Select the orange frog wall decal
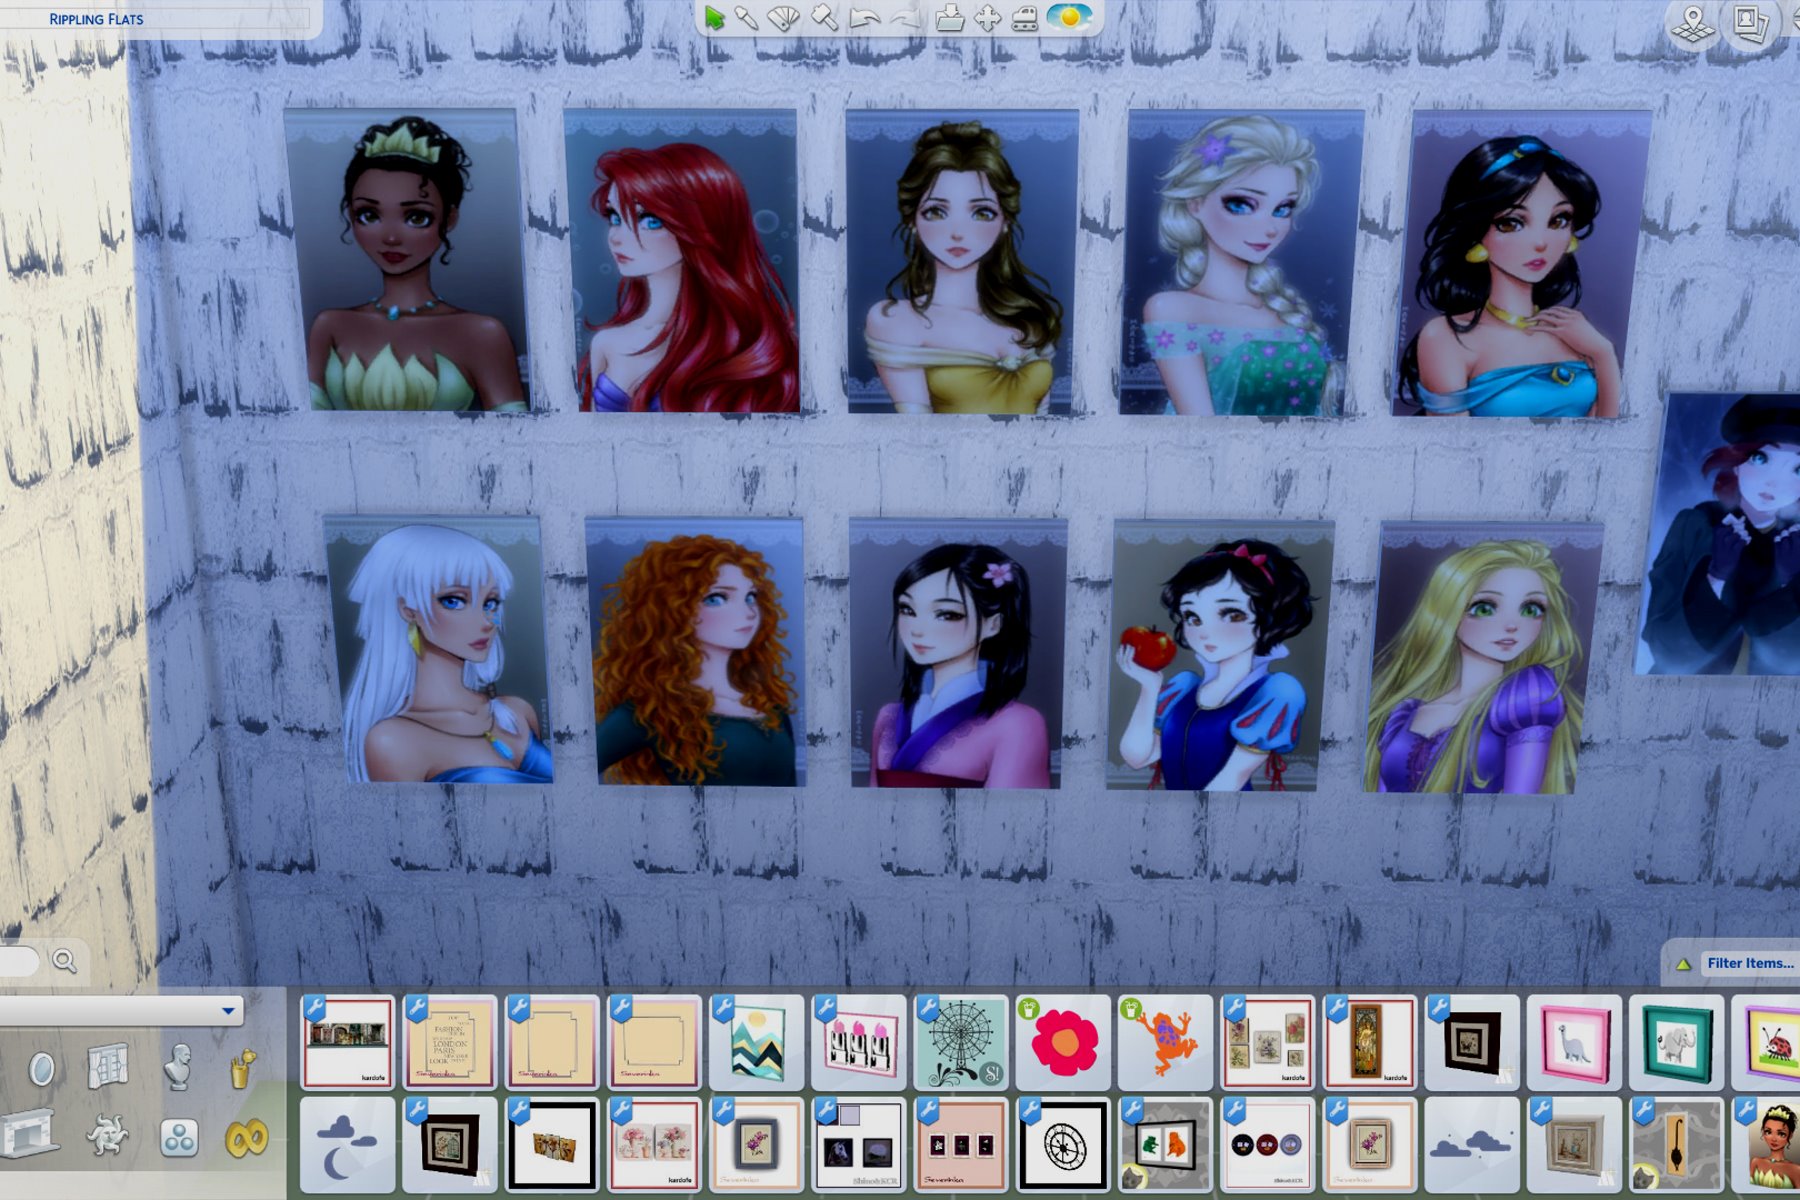Image resolution: width=1800 pixels, height=1200 pixels. point(1164,1042)
